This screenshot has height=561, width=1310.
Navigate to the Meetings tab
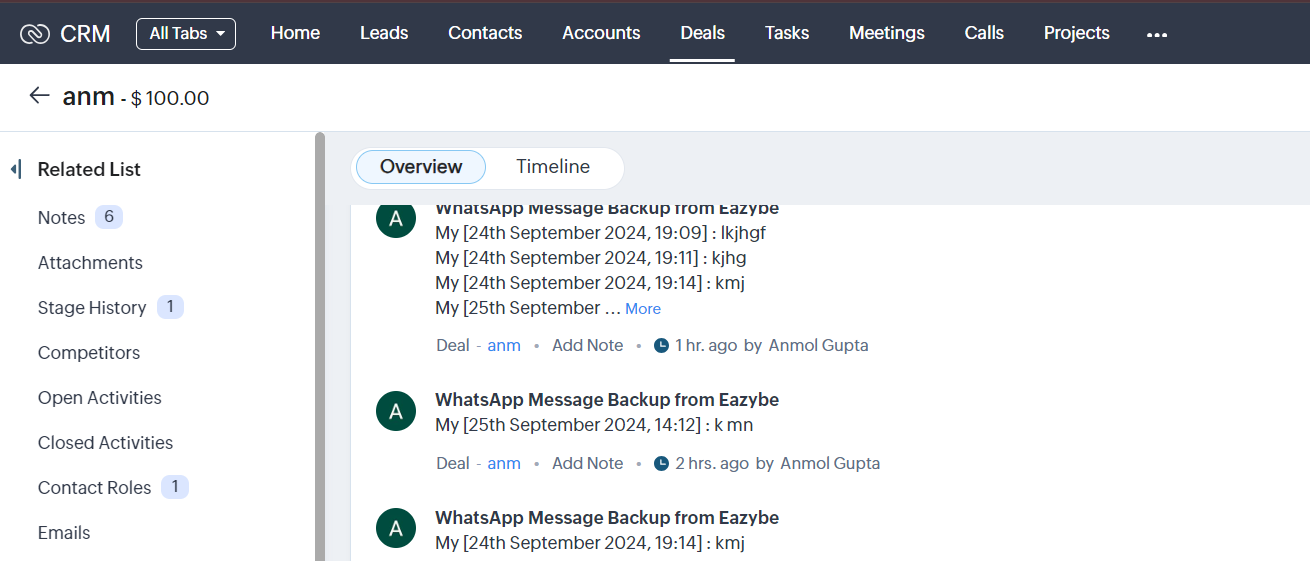coord(887,33)
